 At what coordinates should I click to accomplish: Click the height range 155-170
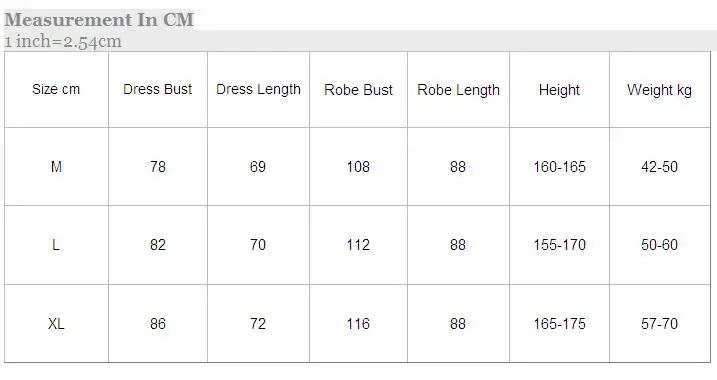pos(559,245)
